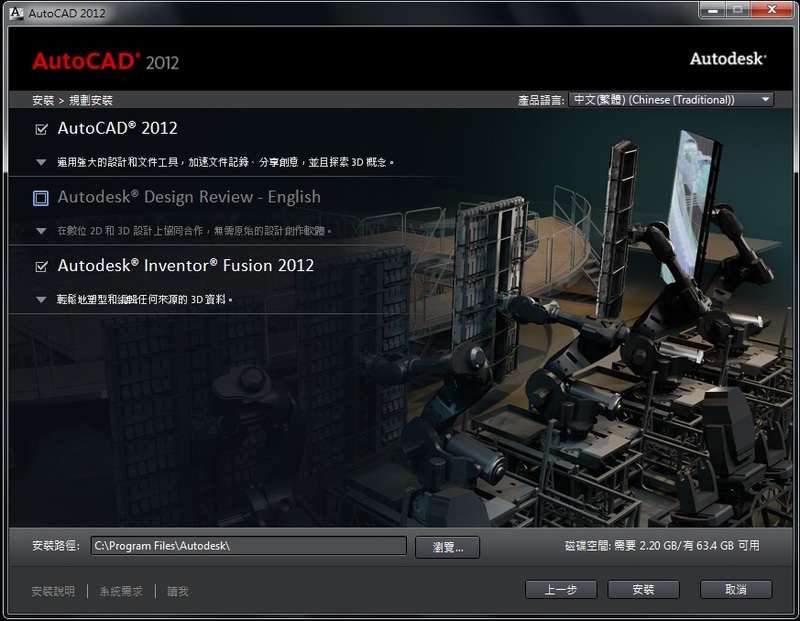Click the Autodesk Inventor Fusion 2012 title
800x621 pixels.
pos(186,265)
